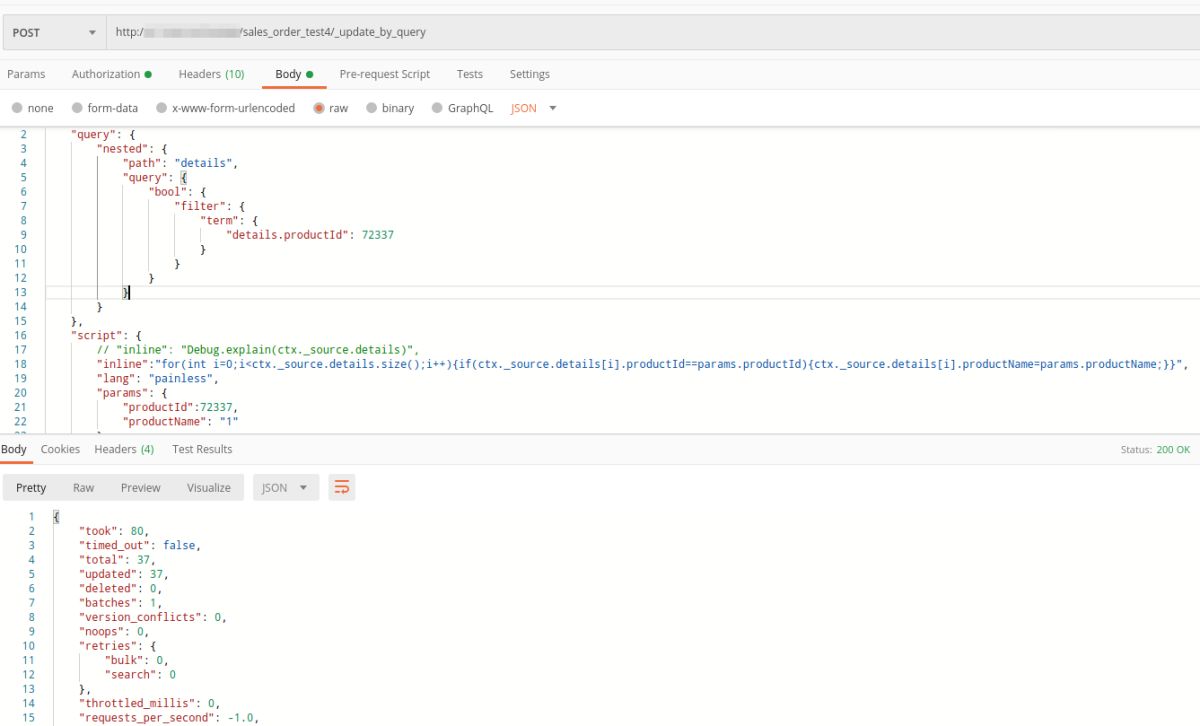1200x726 pixels.
Task: Click the "retries": { response line
Action: tap(117, 647)
